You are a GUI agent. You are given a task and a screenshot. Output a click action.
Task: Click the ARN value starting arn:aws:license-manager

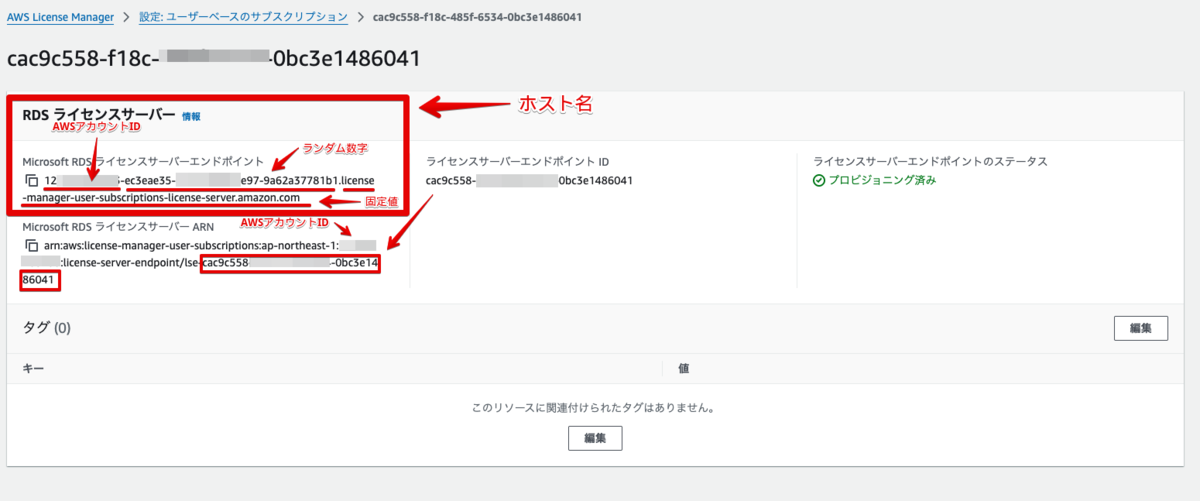tap(201, 264)
